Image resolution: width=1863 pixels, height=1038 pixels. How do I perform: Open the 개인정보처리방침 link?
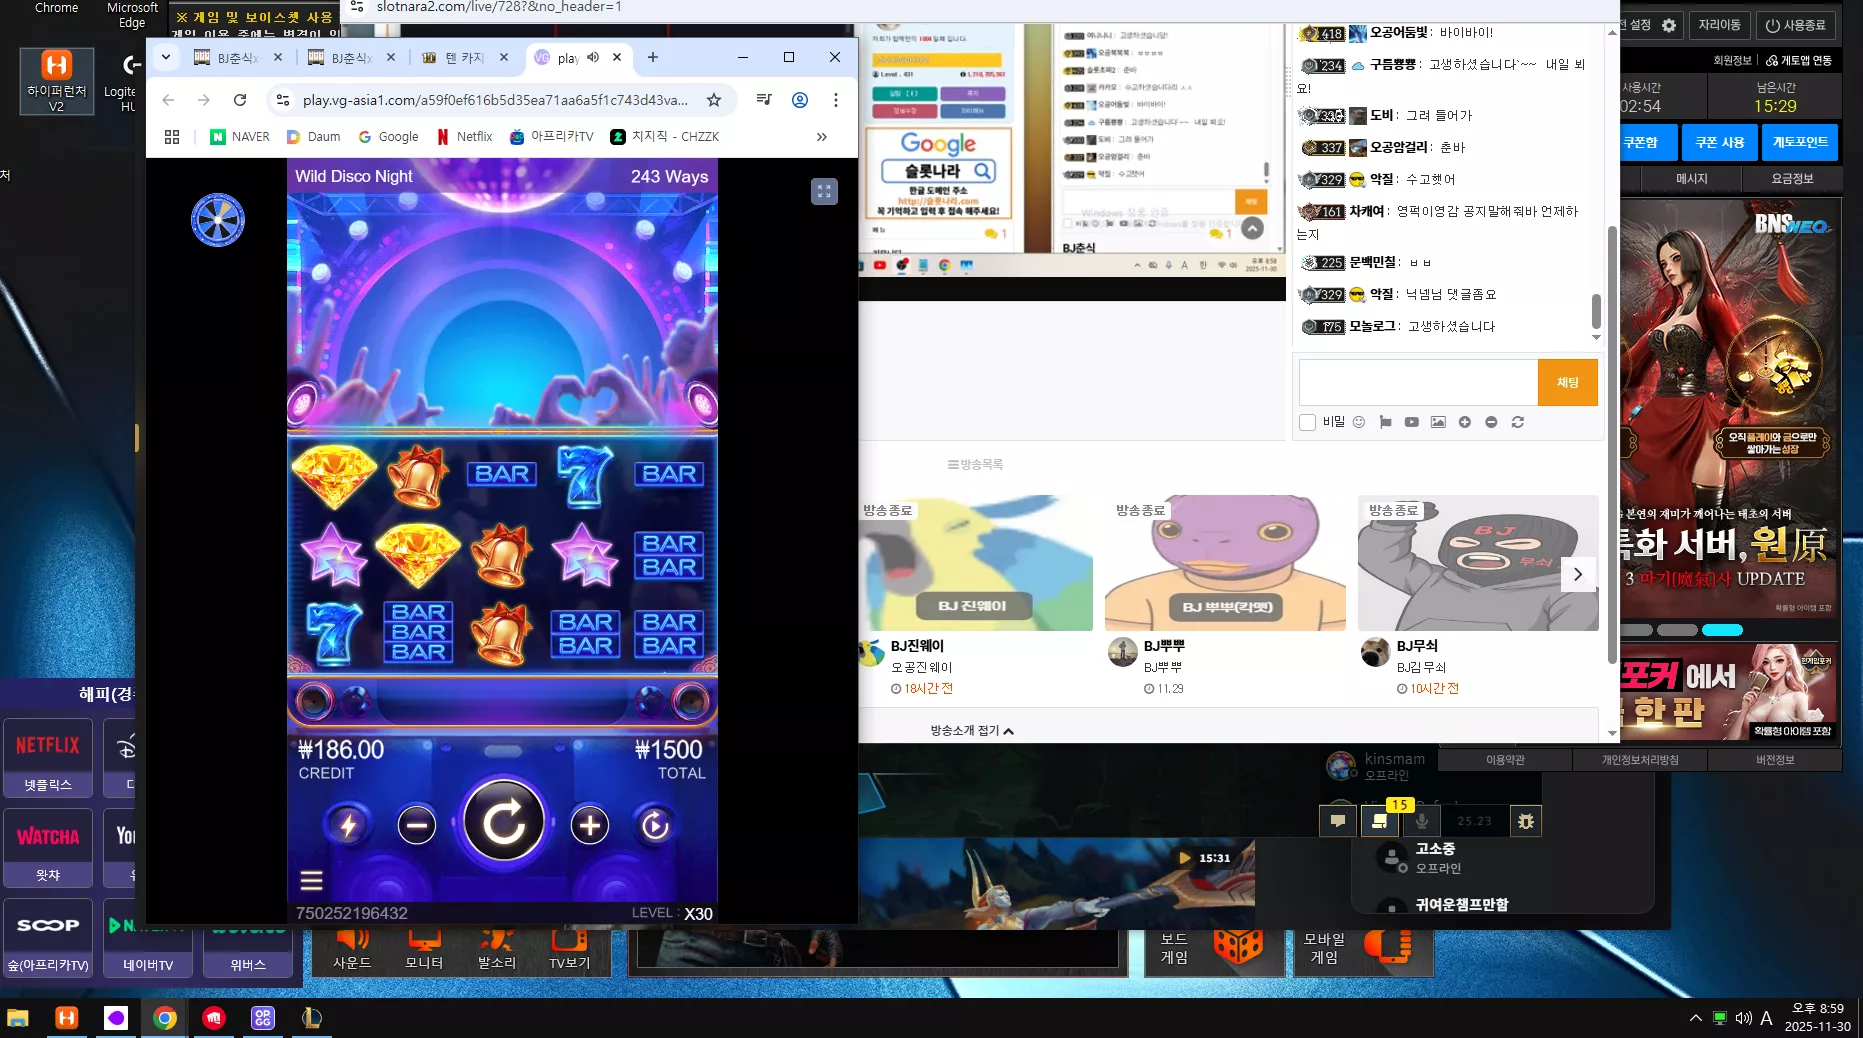[1640, 760]
